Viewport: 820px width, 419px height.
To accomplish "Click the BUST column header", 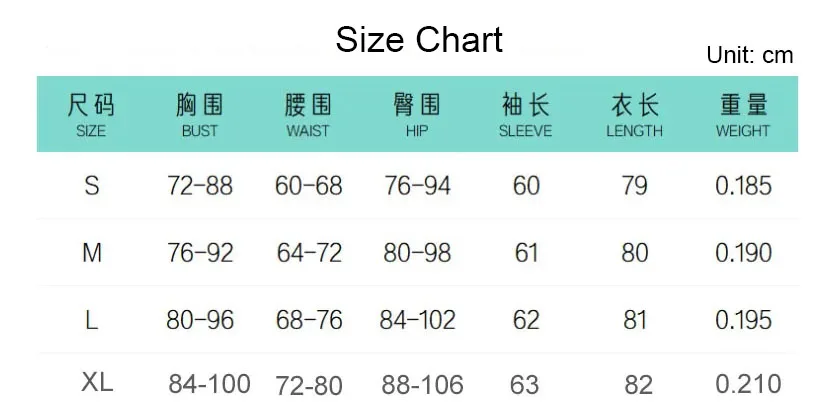I will pyautogui.click(x=199, y=116).
